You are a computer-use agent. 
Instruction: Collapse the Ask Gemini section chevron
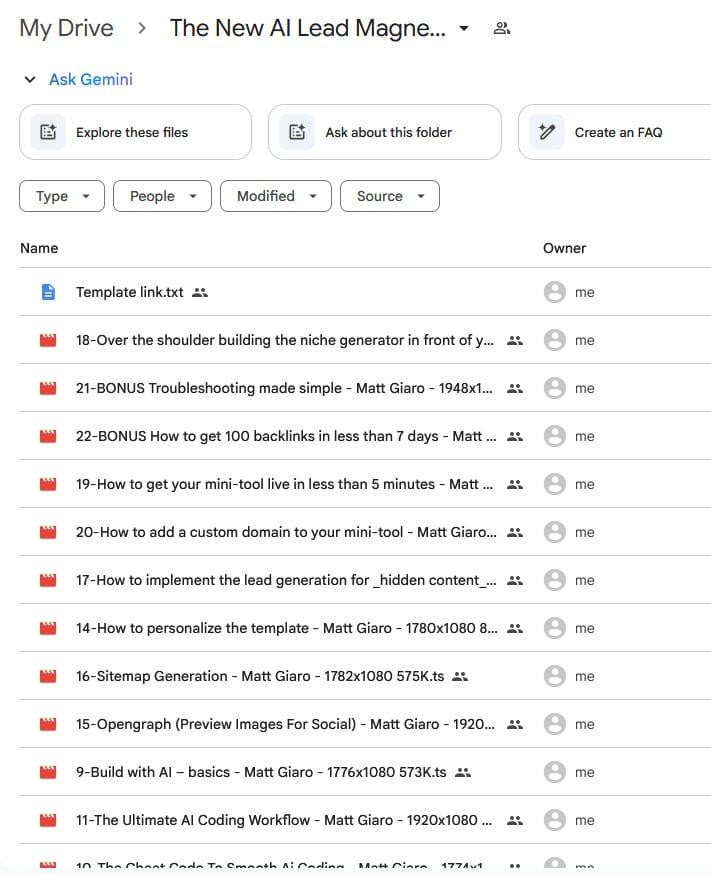[x=30, y=80]
